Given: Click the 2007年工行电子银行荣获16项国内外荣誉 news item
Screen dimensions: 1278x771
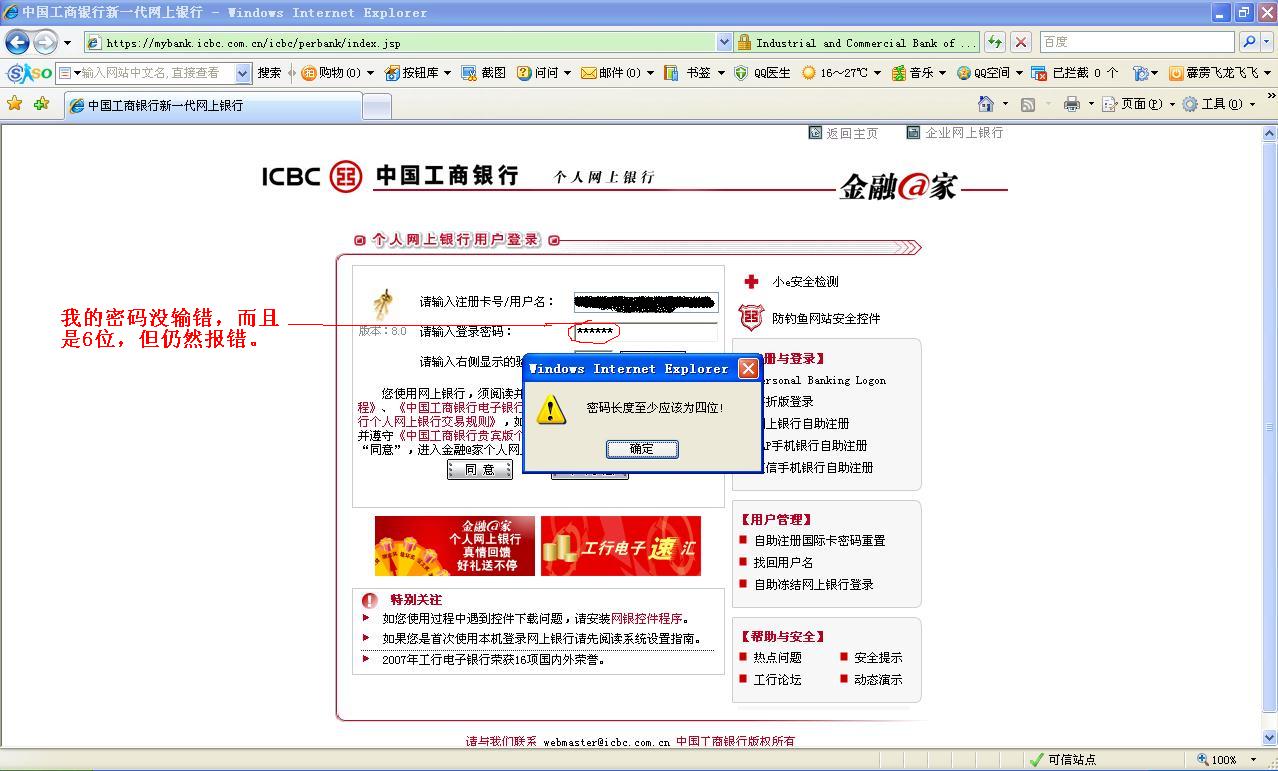Looking at the screenshot, I should [494, 660].
